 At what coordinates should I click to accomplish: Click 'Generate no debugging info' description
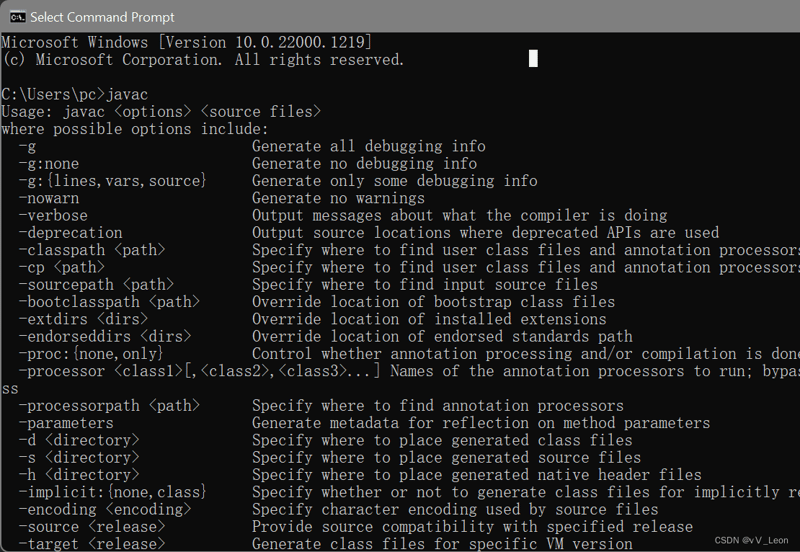tap(364, 164)
